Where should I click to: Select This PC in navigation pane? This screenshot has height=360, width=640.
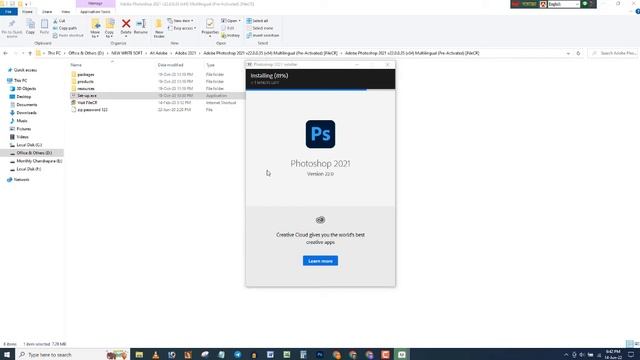pos(20,80)
